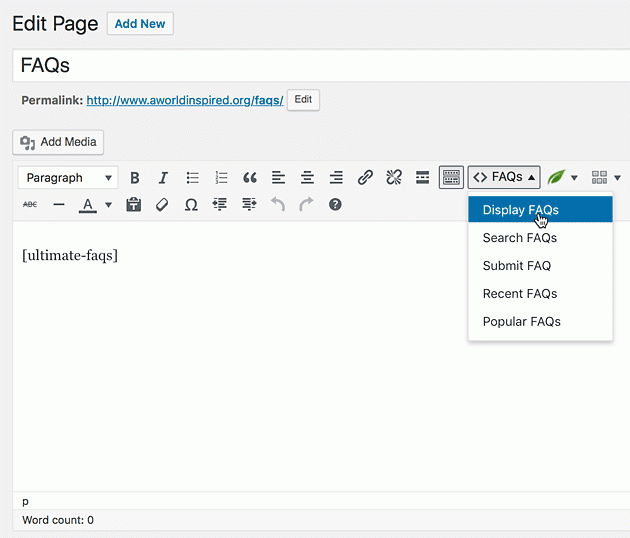Click Edit next to the permalink
630x538 pixels.
click(303, 100)
